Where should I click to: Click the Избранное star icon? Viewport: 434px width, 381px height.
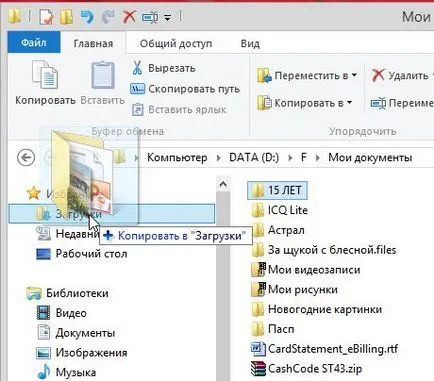(x=34, y=193)
